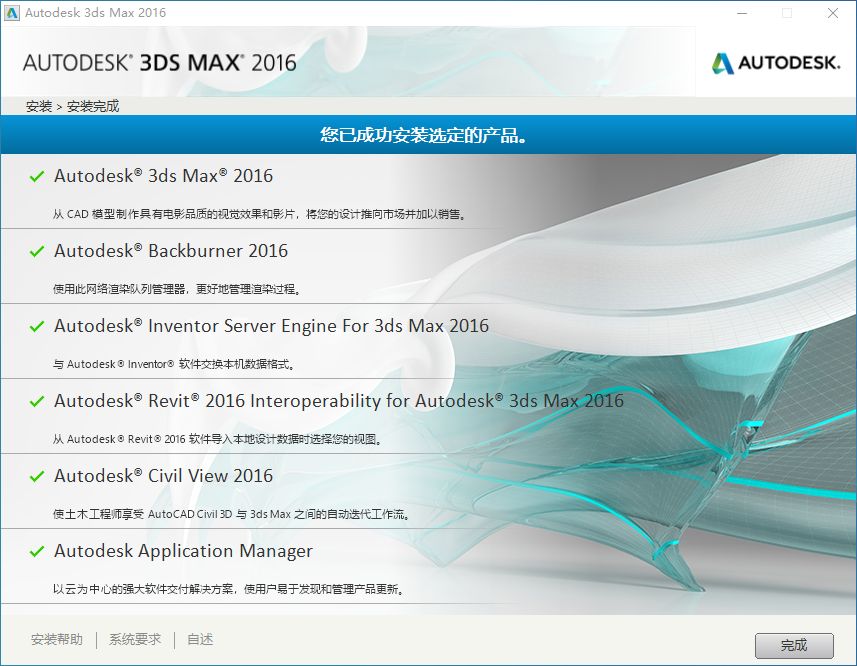Click the green checkmark beside Autodesk 3ds Max 2016
This screenshot has height=666, width=857.
point(37,176)
